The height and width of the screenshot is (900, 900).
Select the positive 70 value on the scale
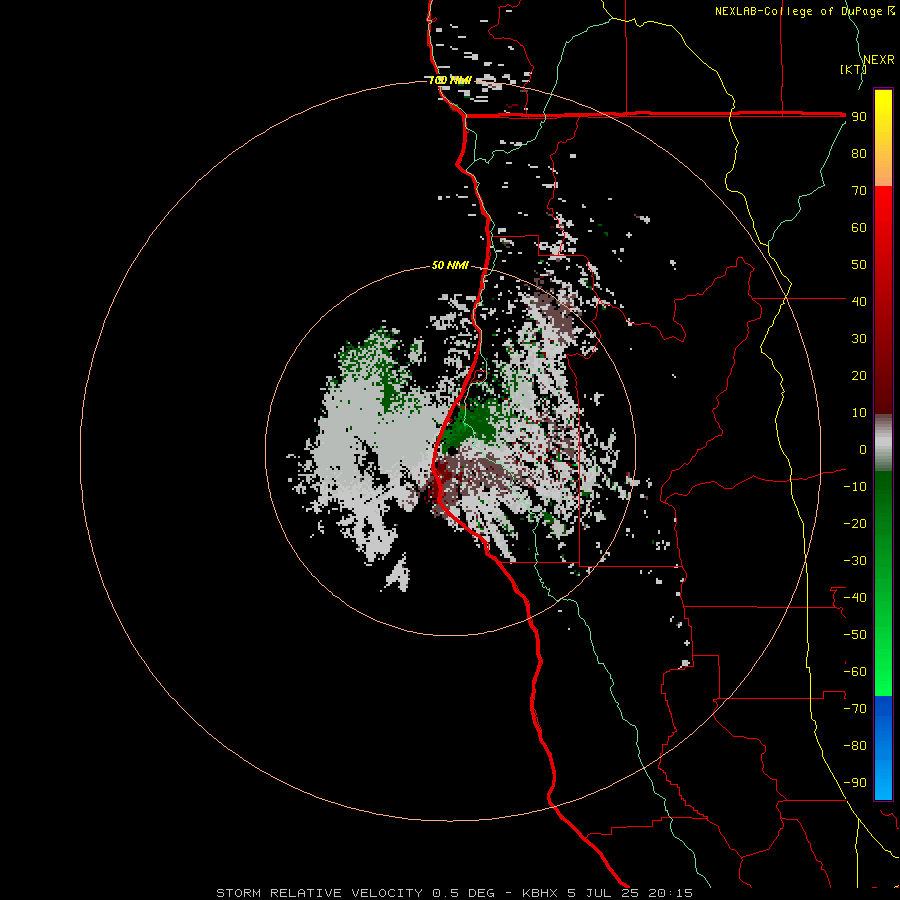click(859, 191)
